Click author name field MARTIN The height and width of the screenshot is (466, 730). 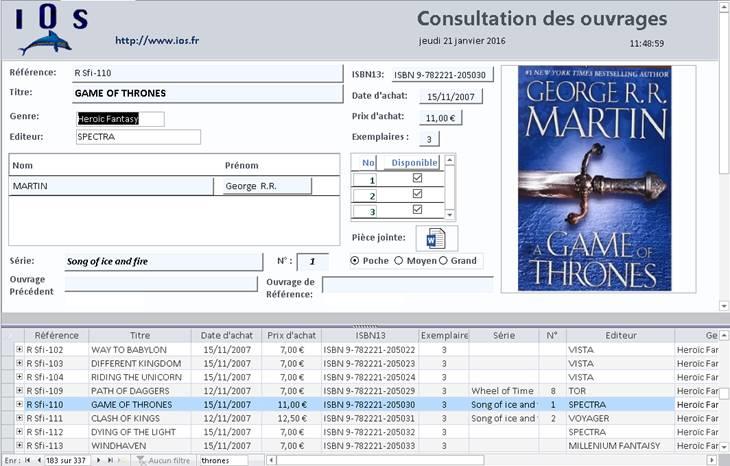click(x=111, y=186)
